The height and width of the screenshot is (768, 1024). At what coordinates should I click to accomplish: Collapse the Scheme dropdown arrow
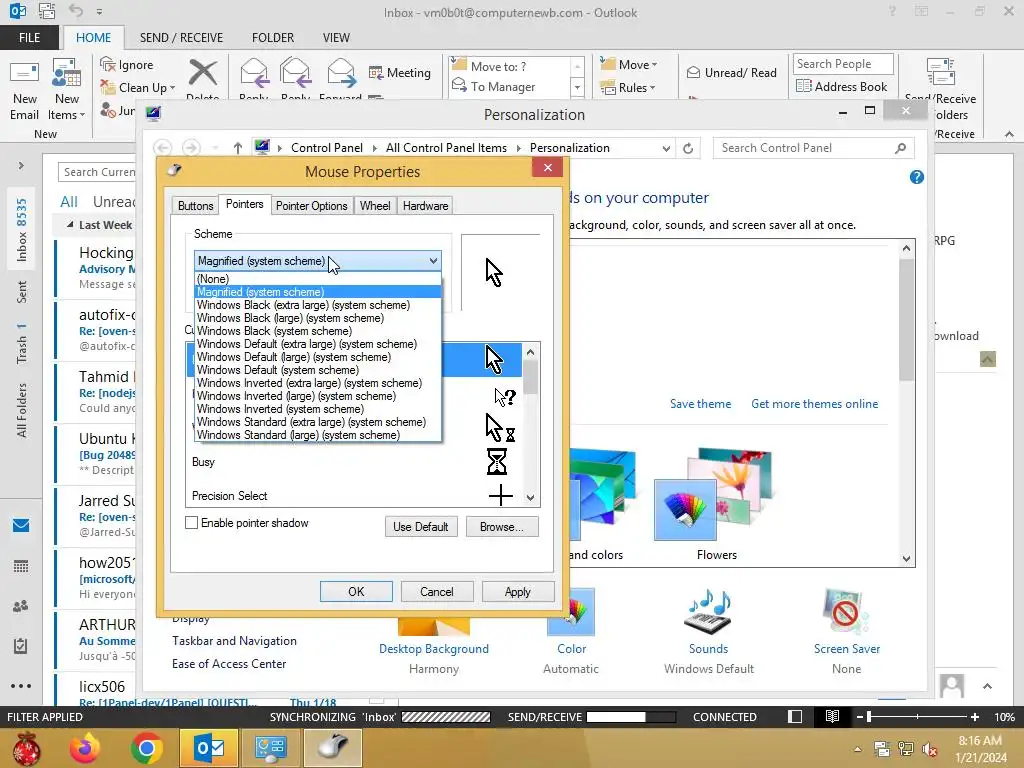[x=433, y=261]
